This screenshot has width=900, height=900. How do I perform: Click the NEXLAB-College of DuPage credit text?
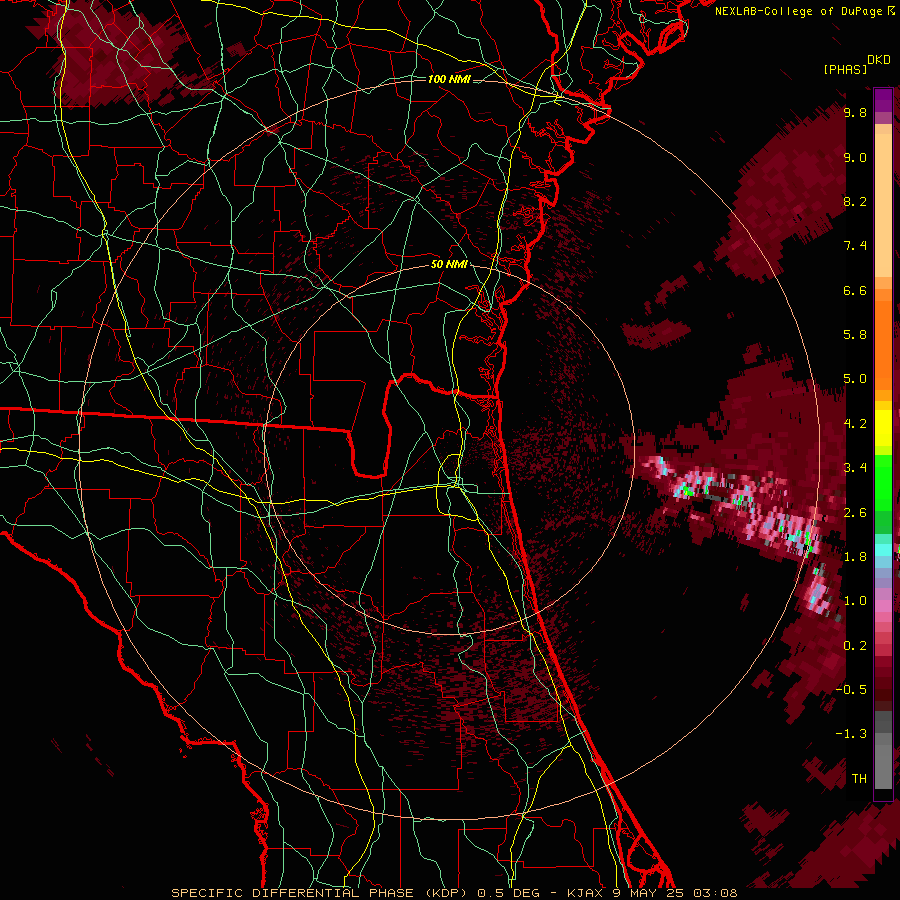(799, 11)
